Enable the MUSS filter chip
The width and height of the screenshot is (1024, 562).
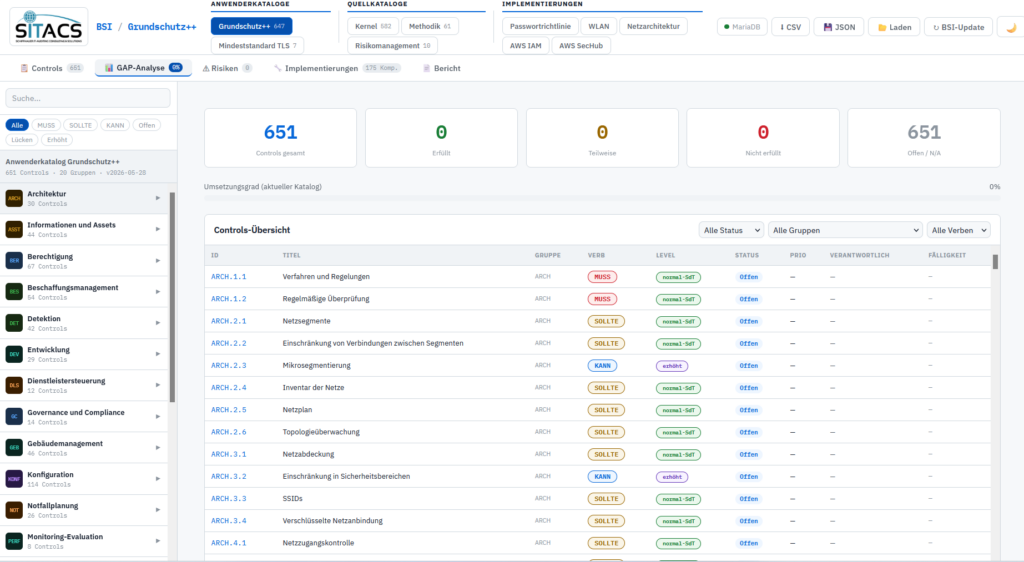pos(46,125)
